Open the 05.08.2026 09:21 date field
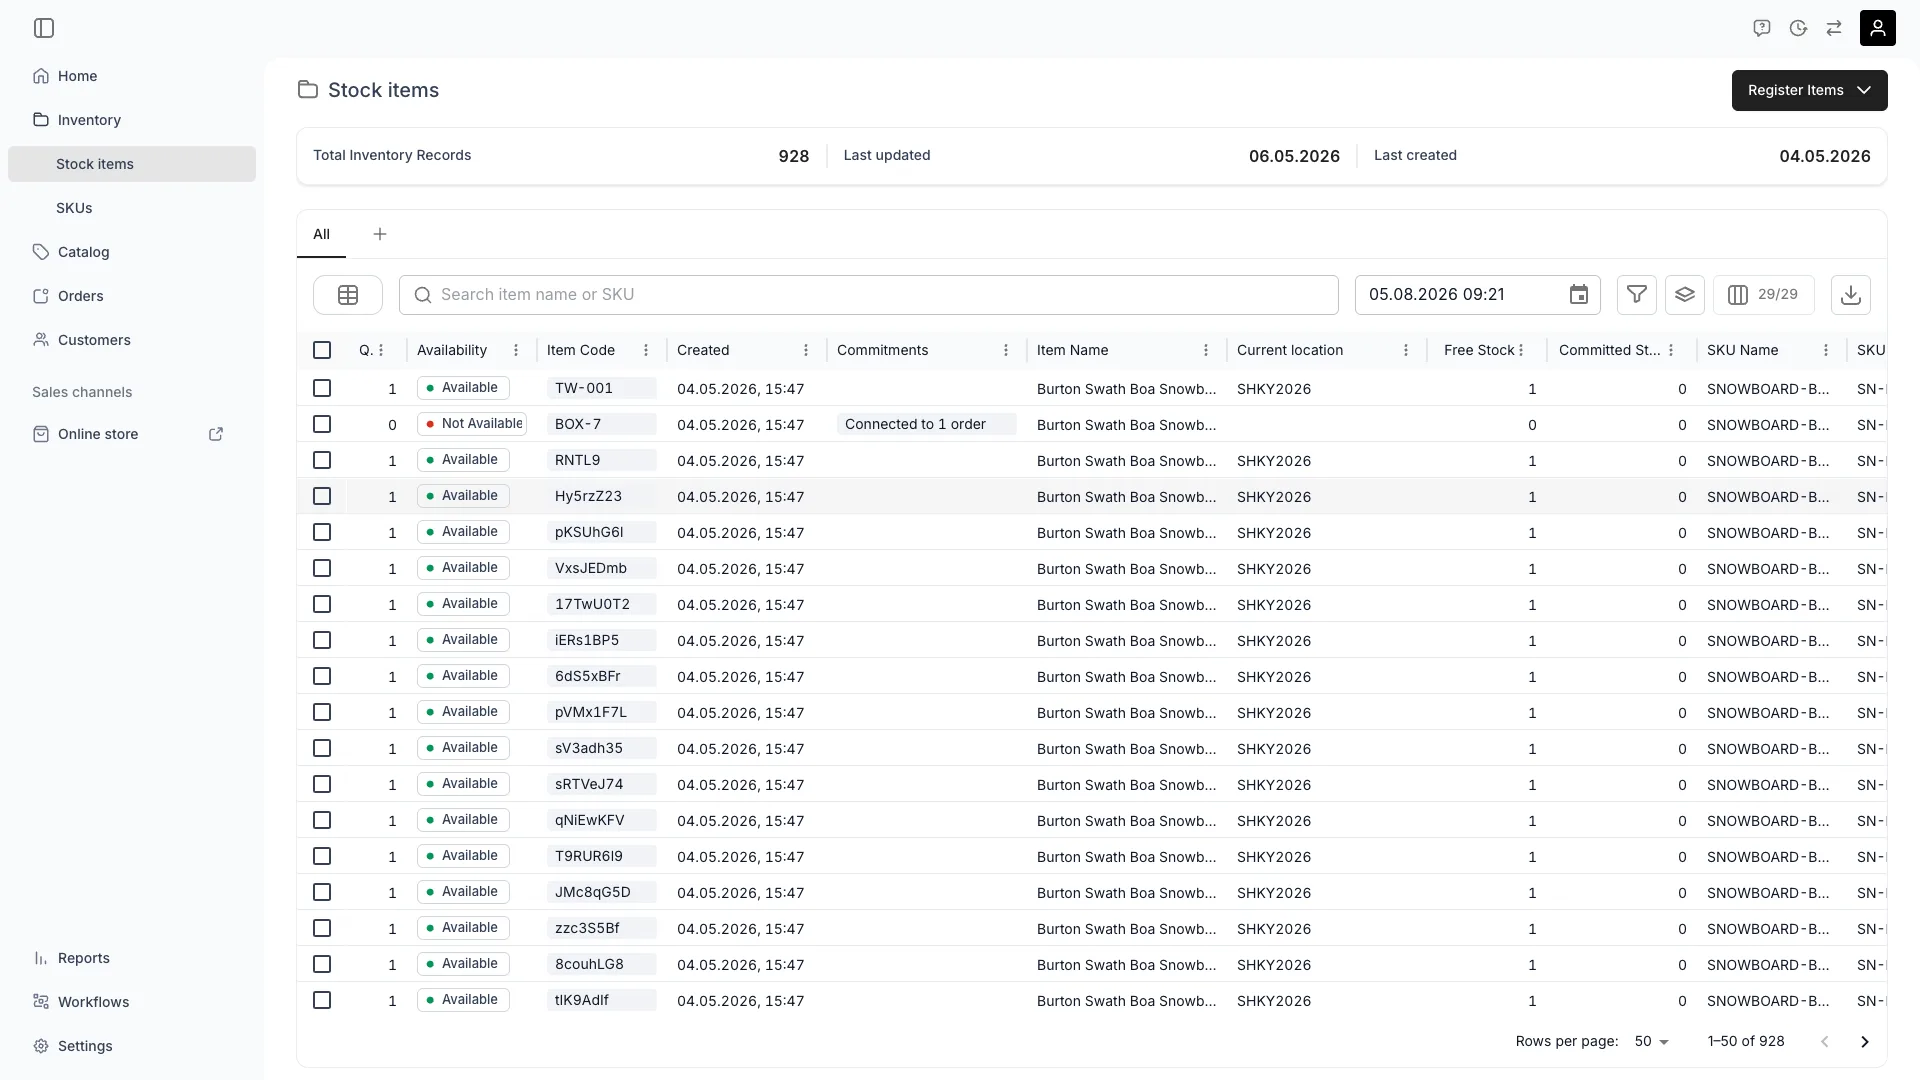The height and width of the screenshot is (1080, 1920). point(1478,295)
